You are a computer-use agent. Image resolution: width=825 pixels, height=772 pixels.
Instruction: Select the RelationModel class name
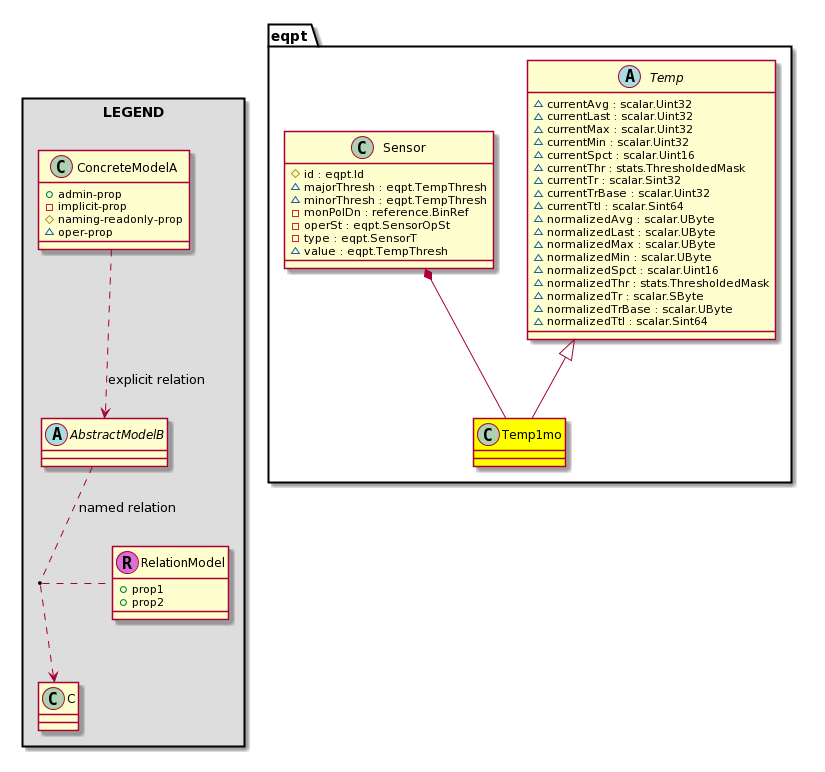click(x=183, y=563)
